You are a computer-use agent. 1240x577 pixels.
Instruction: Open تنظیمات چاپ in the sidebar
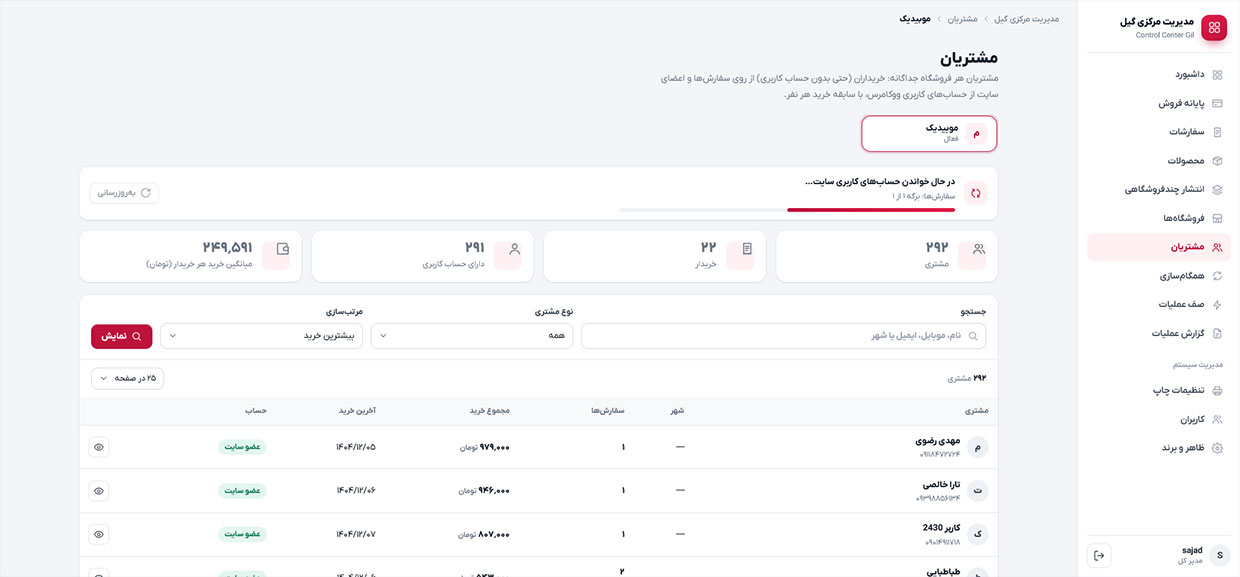[1159, 390]
